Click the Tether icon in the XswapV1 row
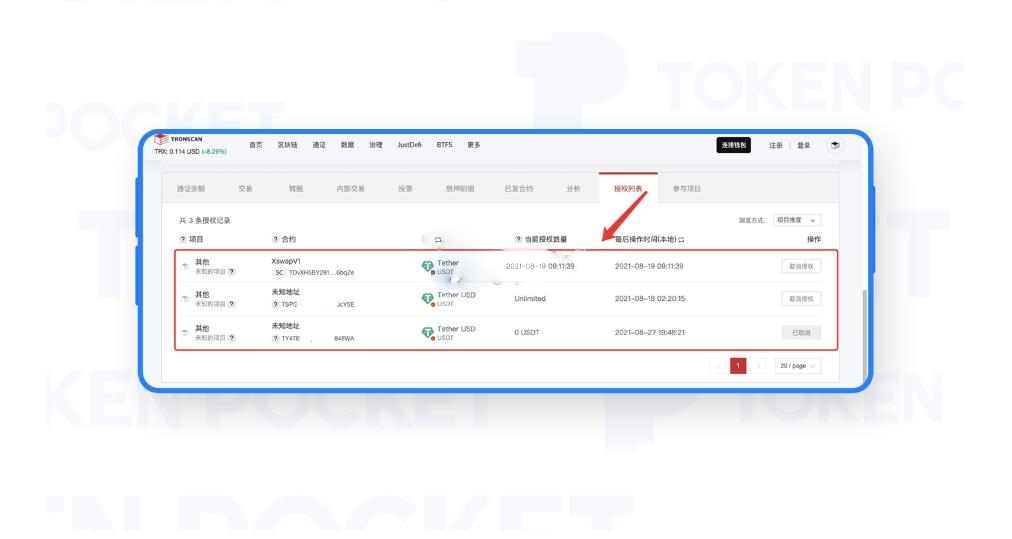1012x539 pixels. 427,266
